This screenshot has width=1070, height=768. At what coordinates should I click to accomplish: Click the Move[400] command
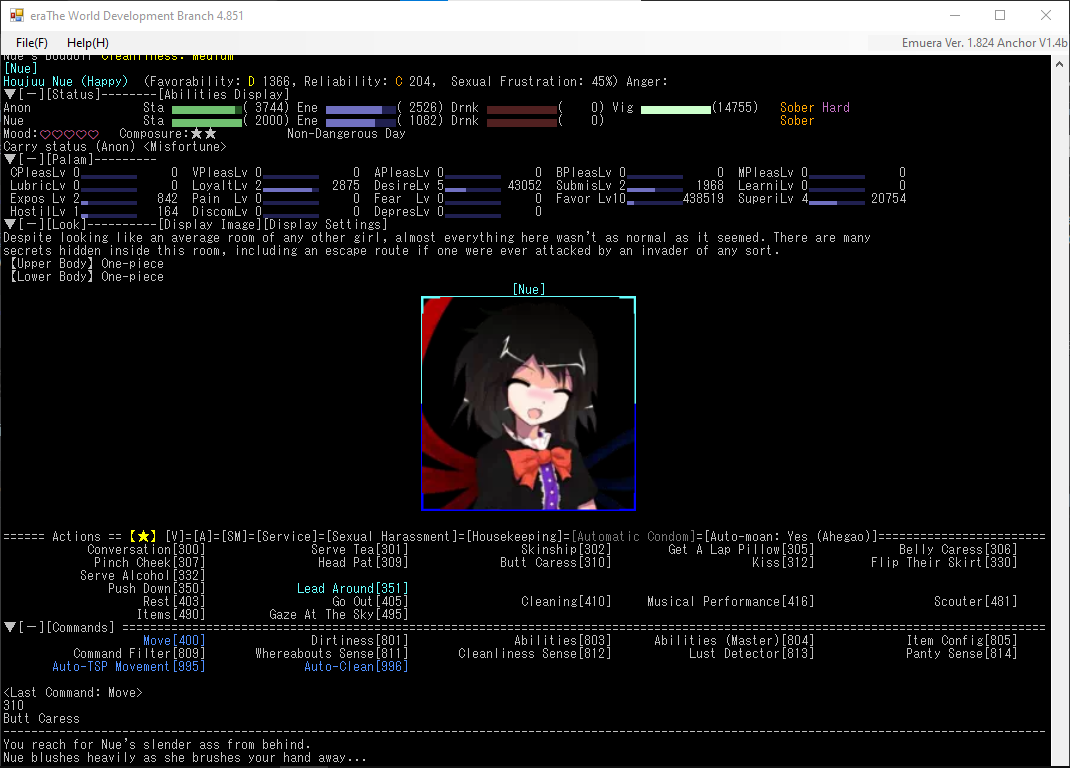173,641
